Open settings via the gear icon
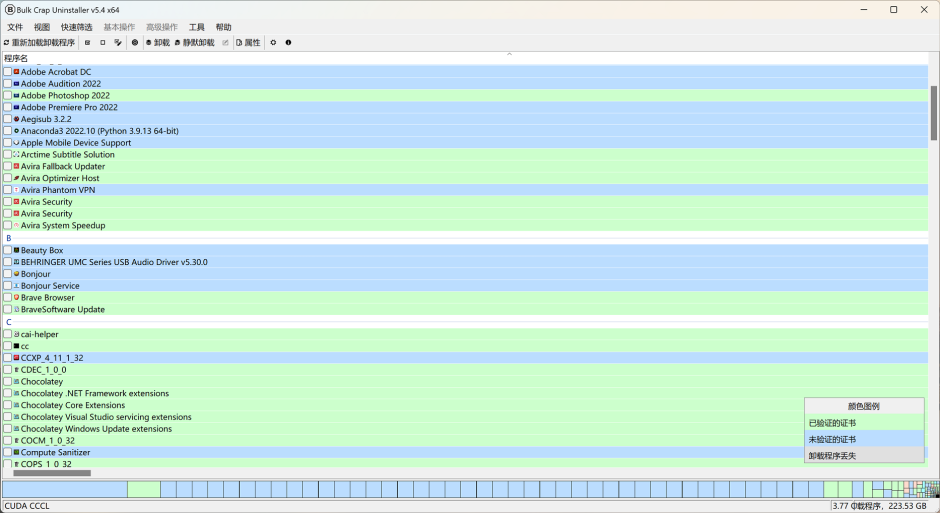The image size is (940, 513). click(273, 43)
